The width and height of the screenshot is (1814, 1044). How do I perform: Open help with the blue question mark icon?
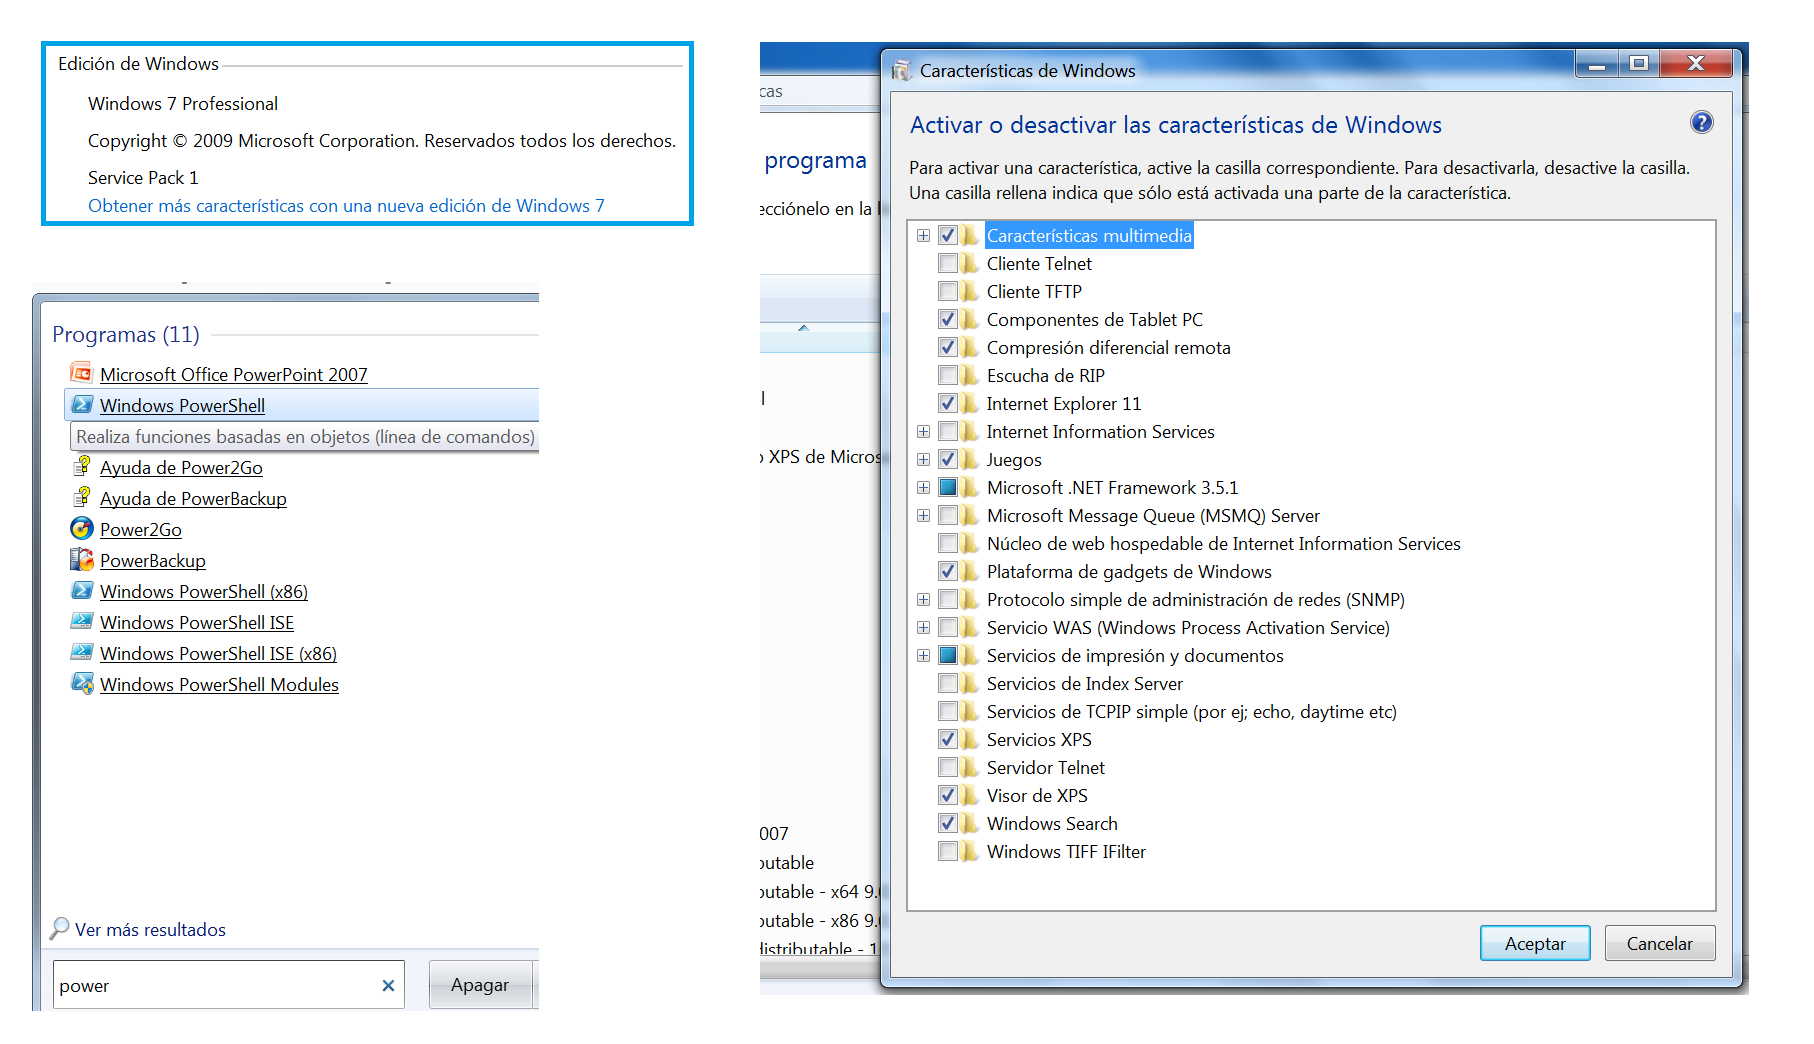click(1701, 123)
